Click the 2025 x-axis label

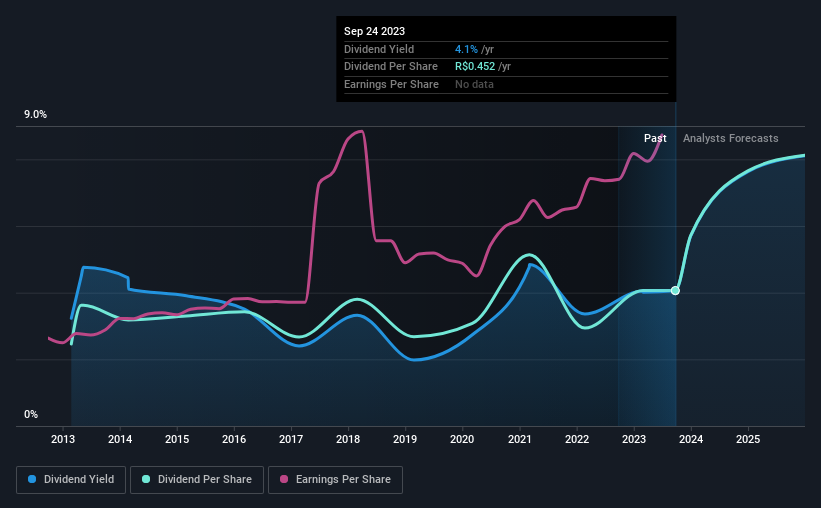coord(748,439)
